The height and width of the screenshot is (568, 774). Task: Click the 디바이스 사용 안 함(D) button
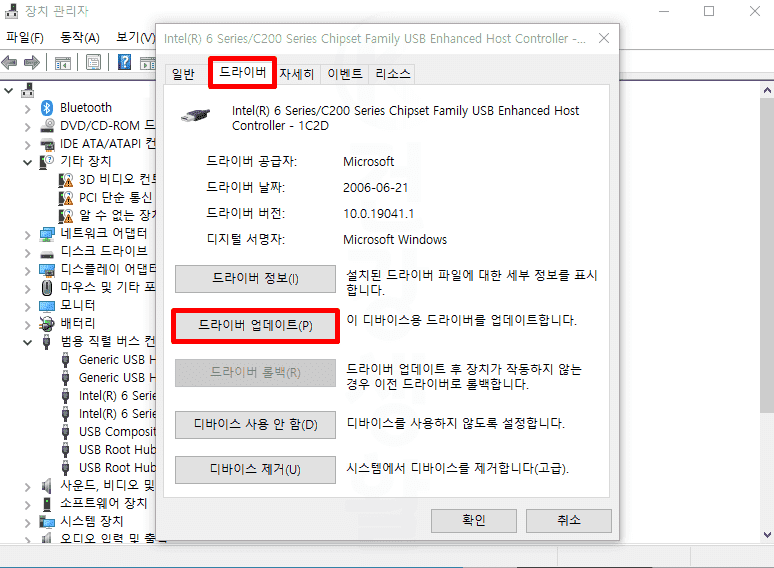click(x=255, y=424)
